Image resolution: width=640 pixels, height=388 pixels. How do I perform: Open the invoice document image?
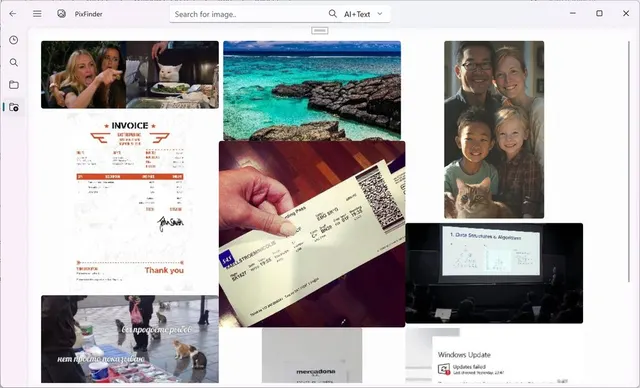(130, 202)
